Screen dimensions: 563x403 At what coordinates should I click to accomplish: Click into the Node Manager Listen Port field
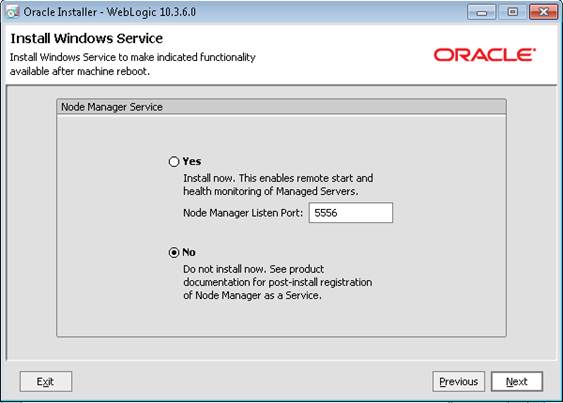[351, 213]
